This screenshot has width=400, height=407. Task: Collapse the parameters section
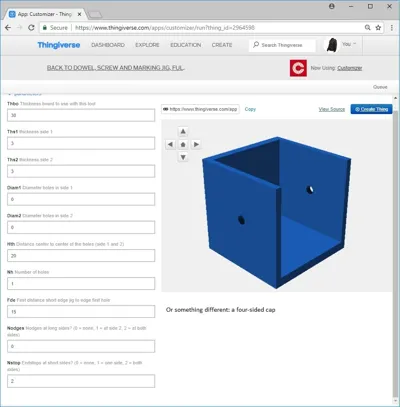[25, 94]
